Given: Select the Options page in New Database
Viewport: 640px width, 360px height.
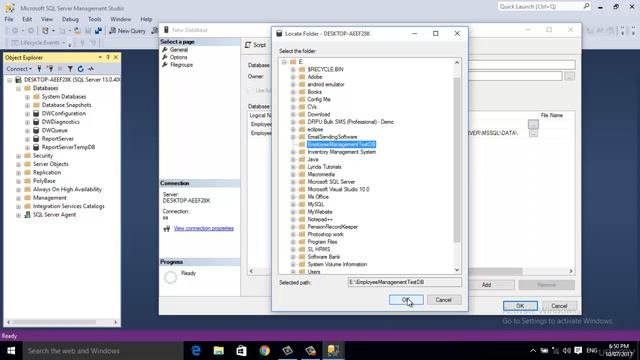Looking at the screenshot, I should (x=178, y=57).
